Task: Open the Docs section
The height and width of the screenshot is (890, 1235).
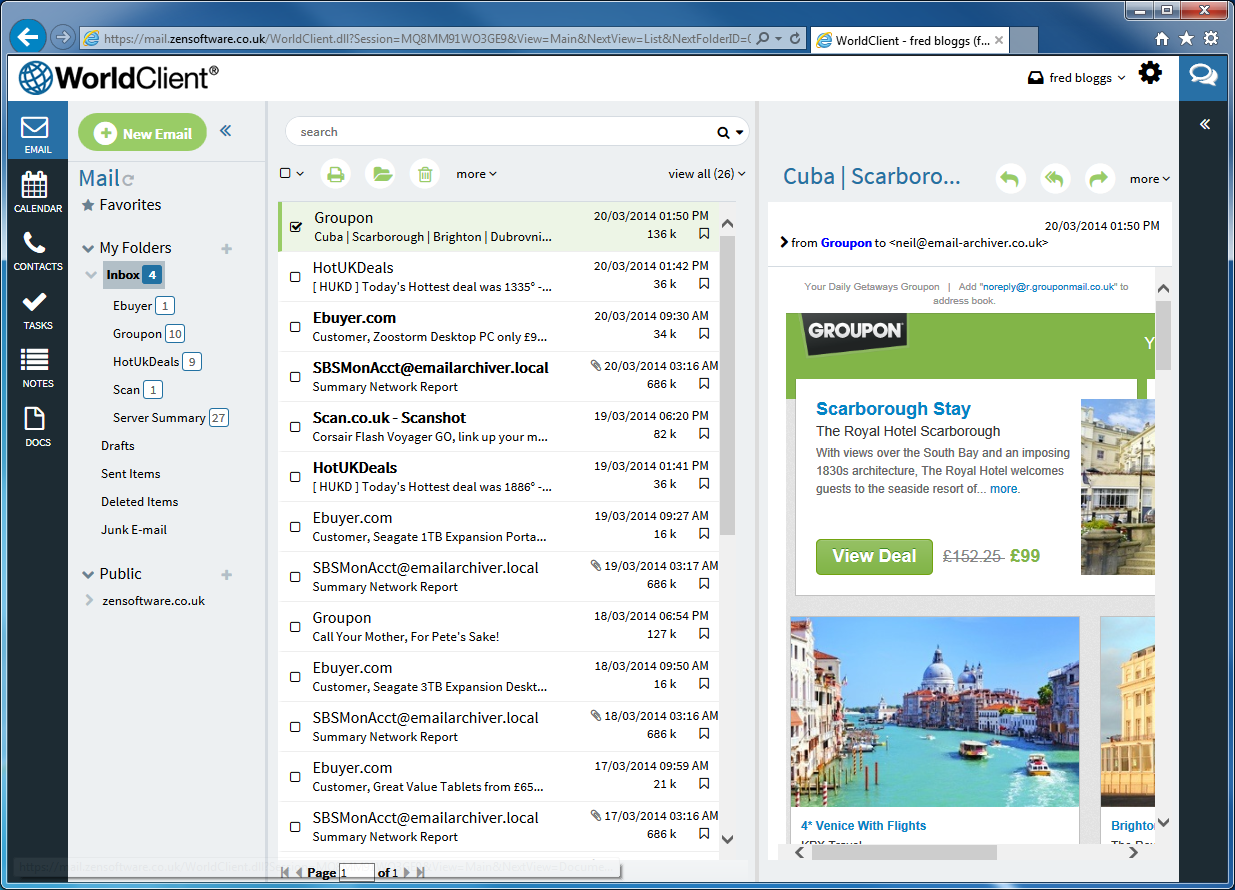Action: point(37,427)
